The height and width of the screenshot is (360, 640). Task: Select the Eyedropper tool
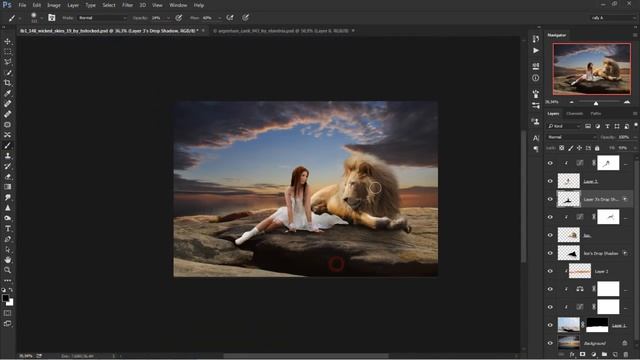pyautogui.click(x=7, y=93)
